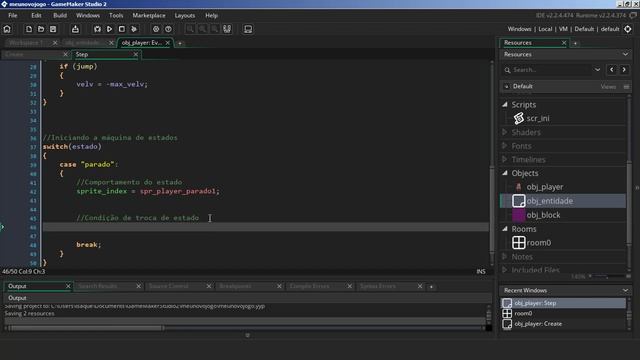Open the Views menu icon

(626, 87)
